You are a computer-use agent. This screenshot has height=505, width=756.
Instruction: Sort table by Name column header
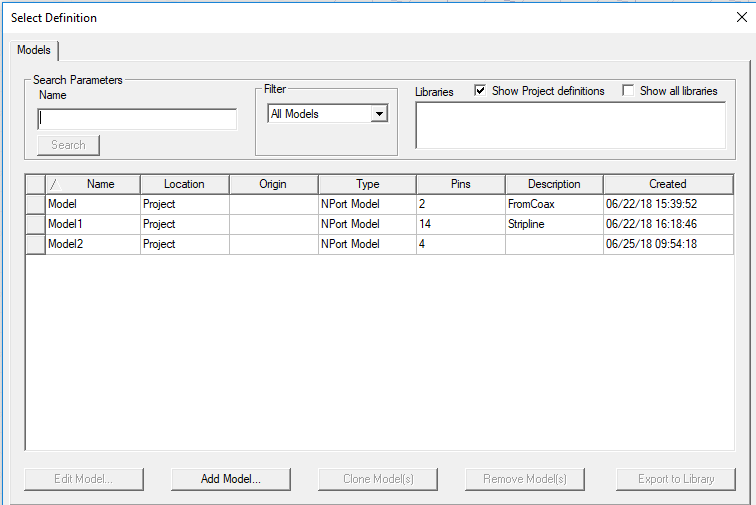pyautogui.click(x=93, y=184)
